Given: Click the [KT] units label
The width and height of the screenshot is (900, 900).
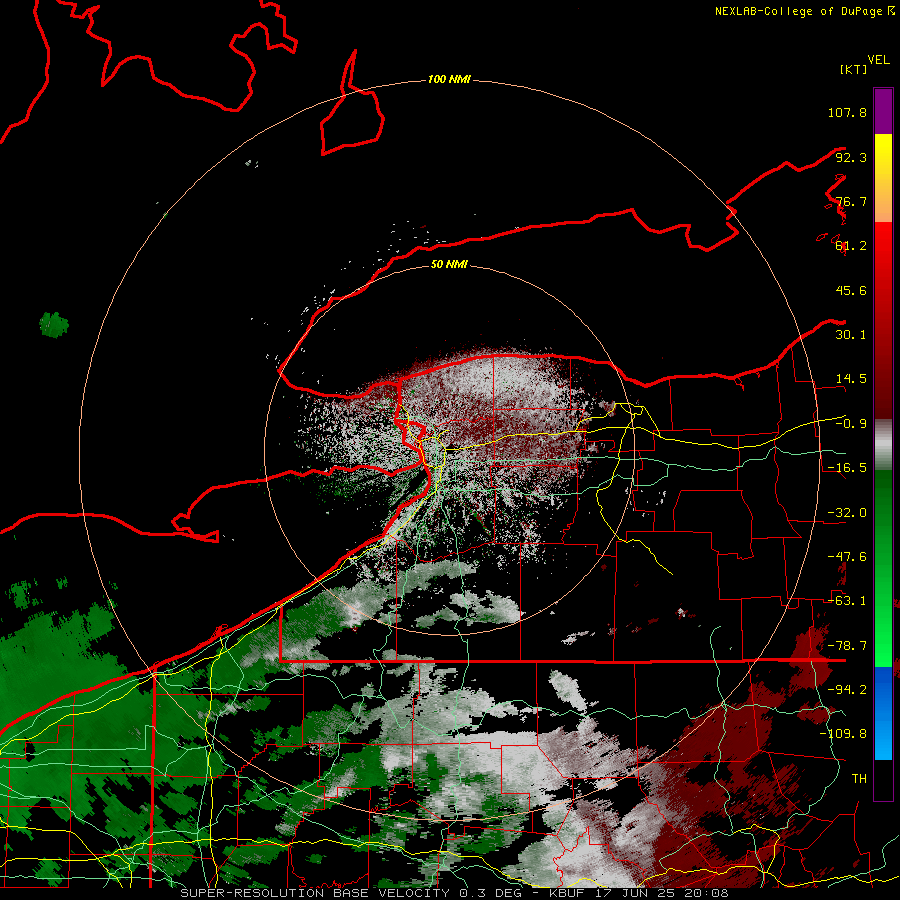Looking at the screenshot, I should pyautogui.click(x=853, y=69).
